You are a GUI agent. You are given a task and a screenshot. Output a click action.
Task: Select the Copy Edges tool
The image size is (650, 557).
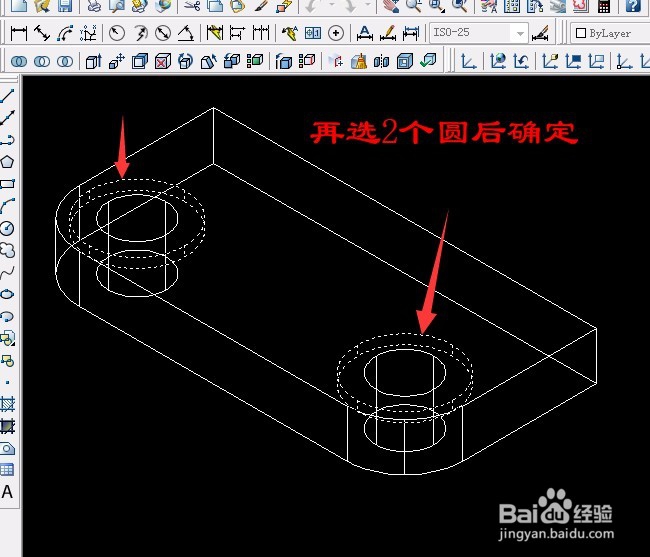284,62
